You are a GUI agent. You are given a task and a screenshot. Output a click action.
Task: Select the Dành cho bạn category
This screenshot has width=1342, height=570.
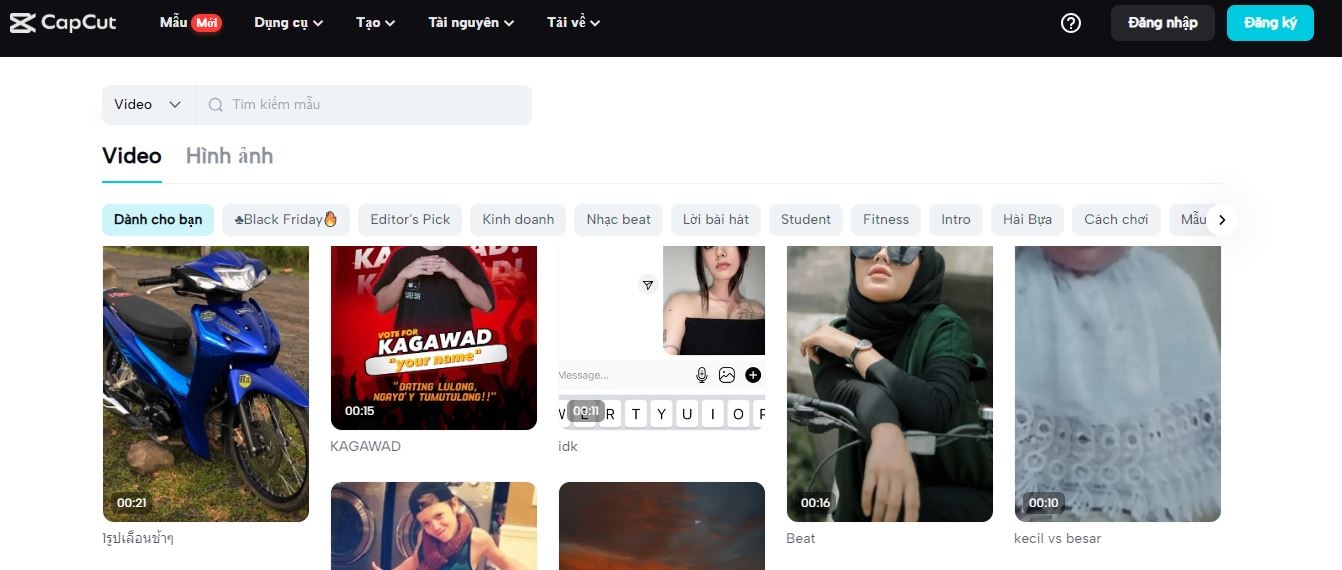158,220
